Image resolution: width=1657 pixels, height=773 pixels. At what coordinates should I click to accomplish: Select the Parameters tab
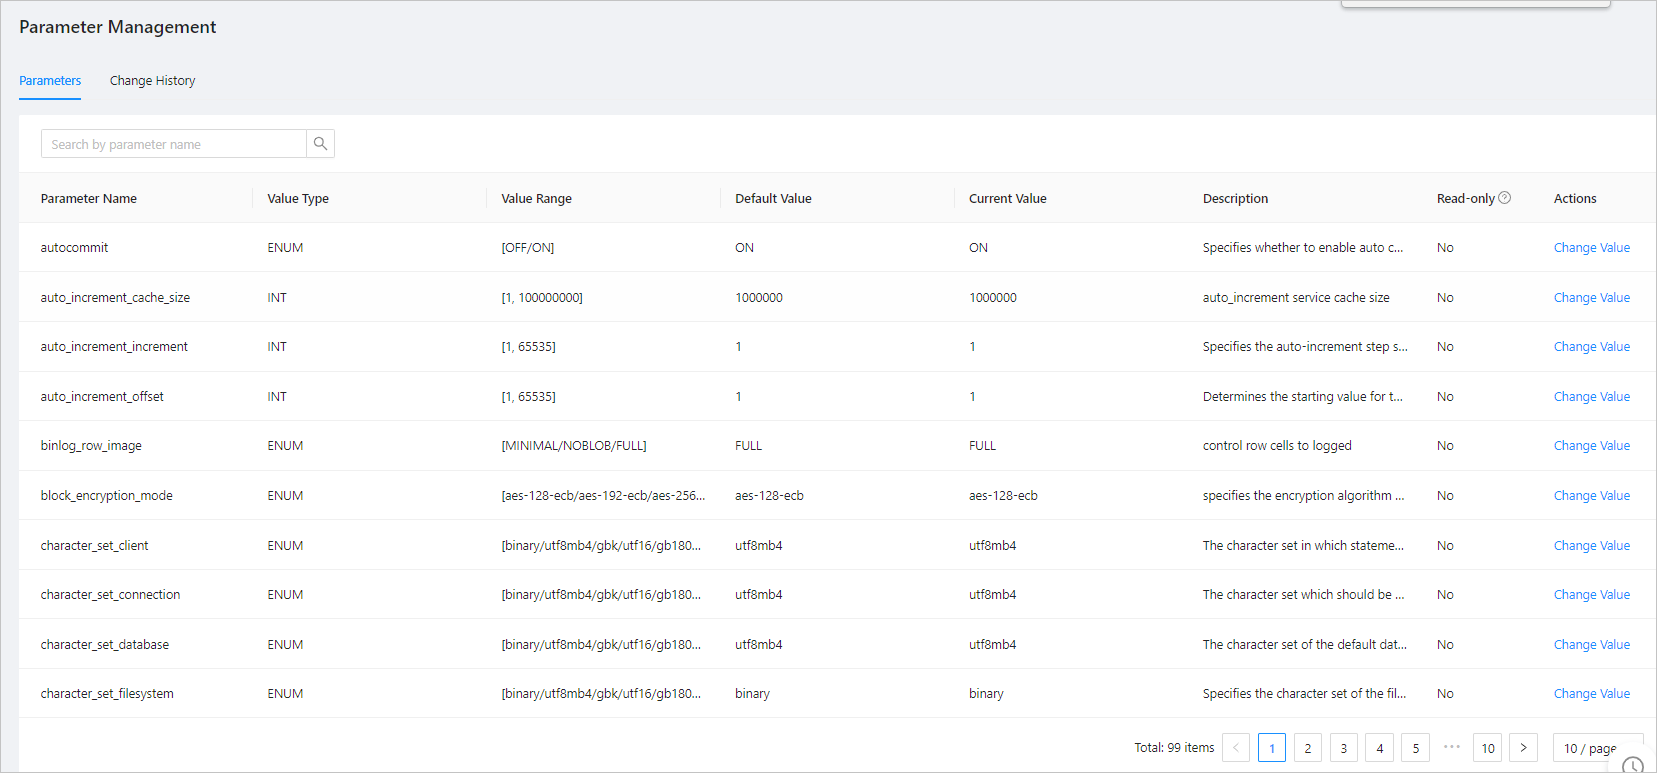50,81
